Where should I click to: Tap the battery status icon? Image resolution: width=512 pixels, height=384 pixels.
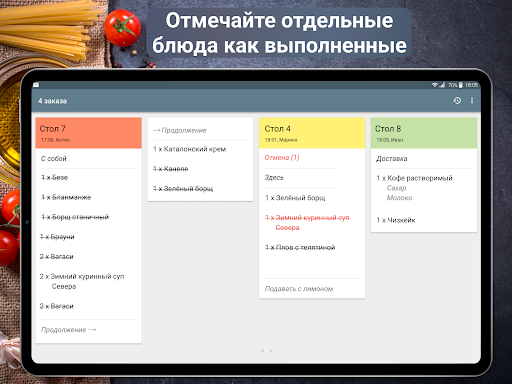point(460,85)
